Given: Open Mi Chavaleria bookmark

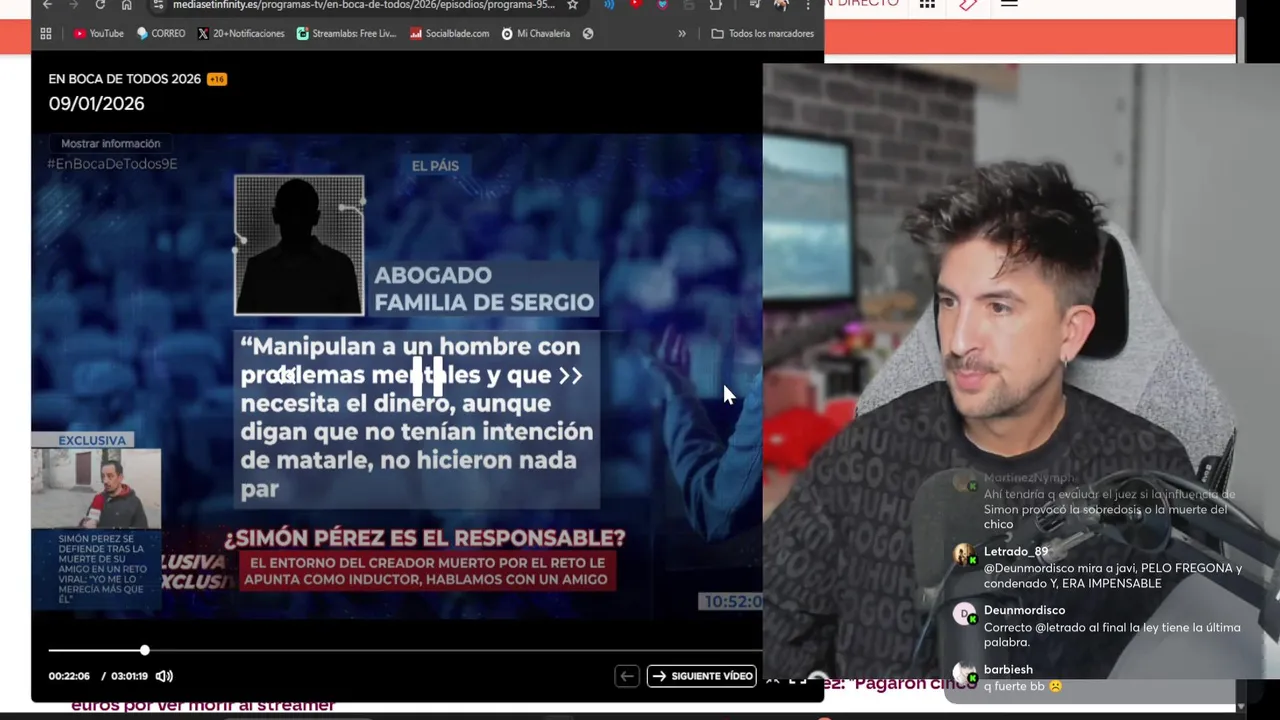Looking at the screenshot, I should [535, 34].
